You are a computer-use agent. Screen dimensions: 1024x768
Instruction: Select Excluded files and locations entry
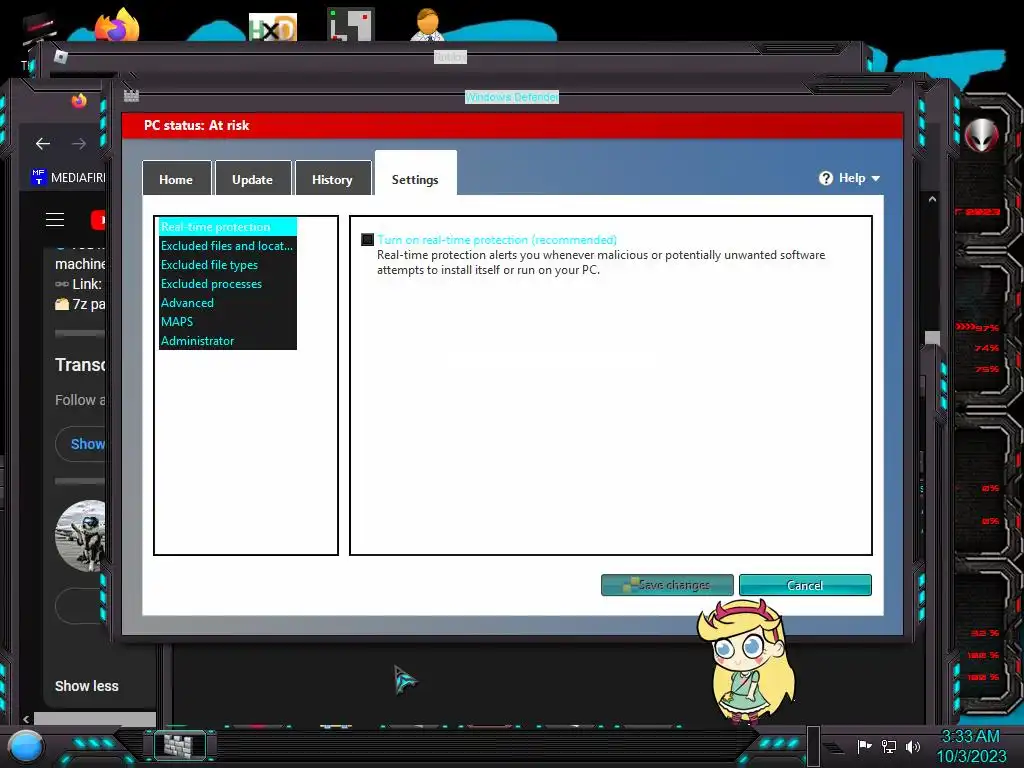pyautogui.click(x=227, y=246)
